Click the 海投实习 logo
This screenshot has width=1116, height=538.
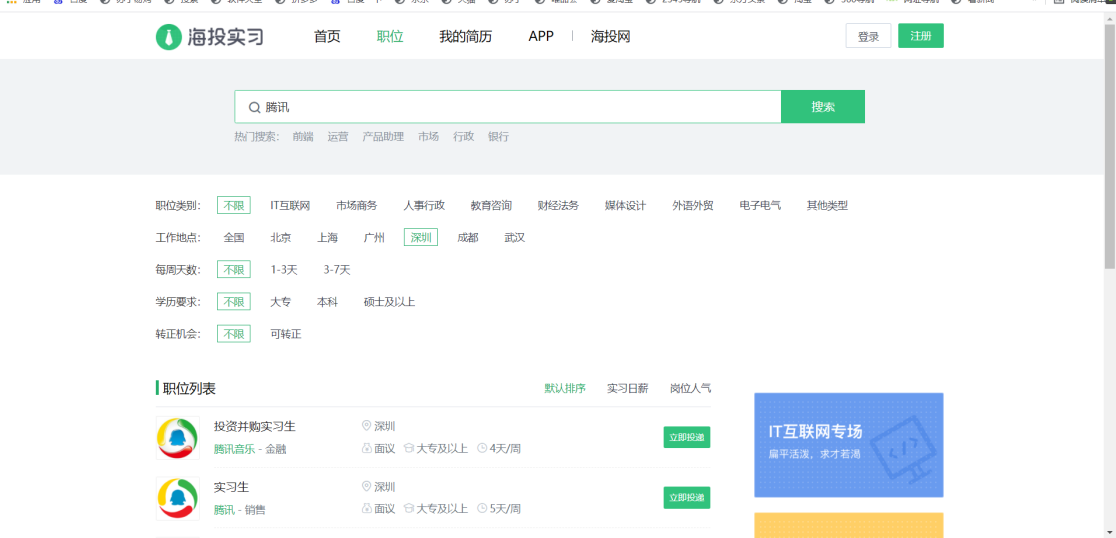pyautogui.click(x=210, y=37)
